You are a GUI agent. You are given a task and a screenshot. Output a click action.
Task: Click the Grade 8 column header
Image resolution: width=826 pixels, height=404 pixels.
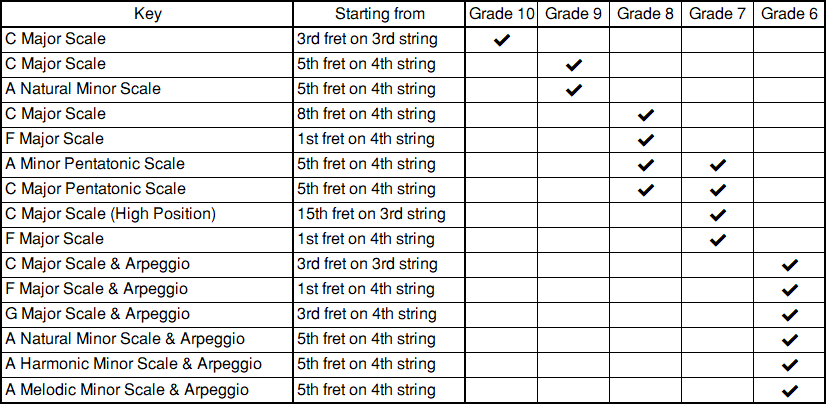point(645,14)
